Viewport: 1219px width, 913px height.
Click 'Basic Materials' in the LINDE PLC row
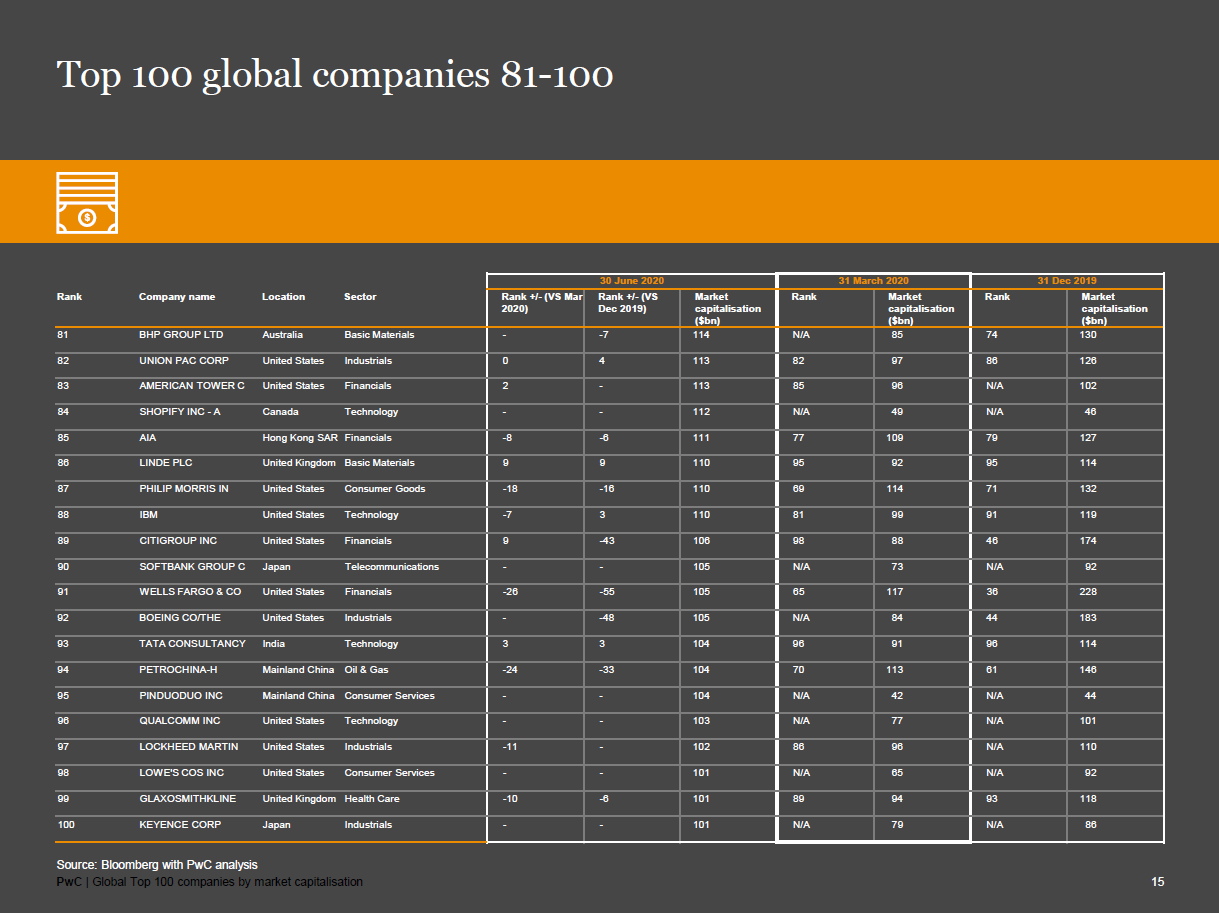click(379, 463)
